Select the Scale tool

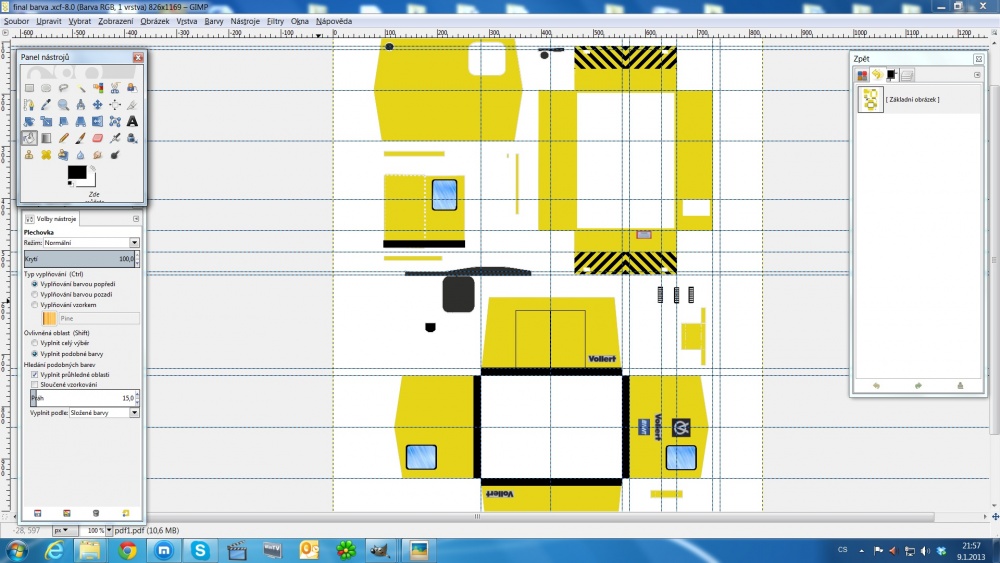pos(46,121)
